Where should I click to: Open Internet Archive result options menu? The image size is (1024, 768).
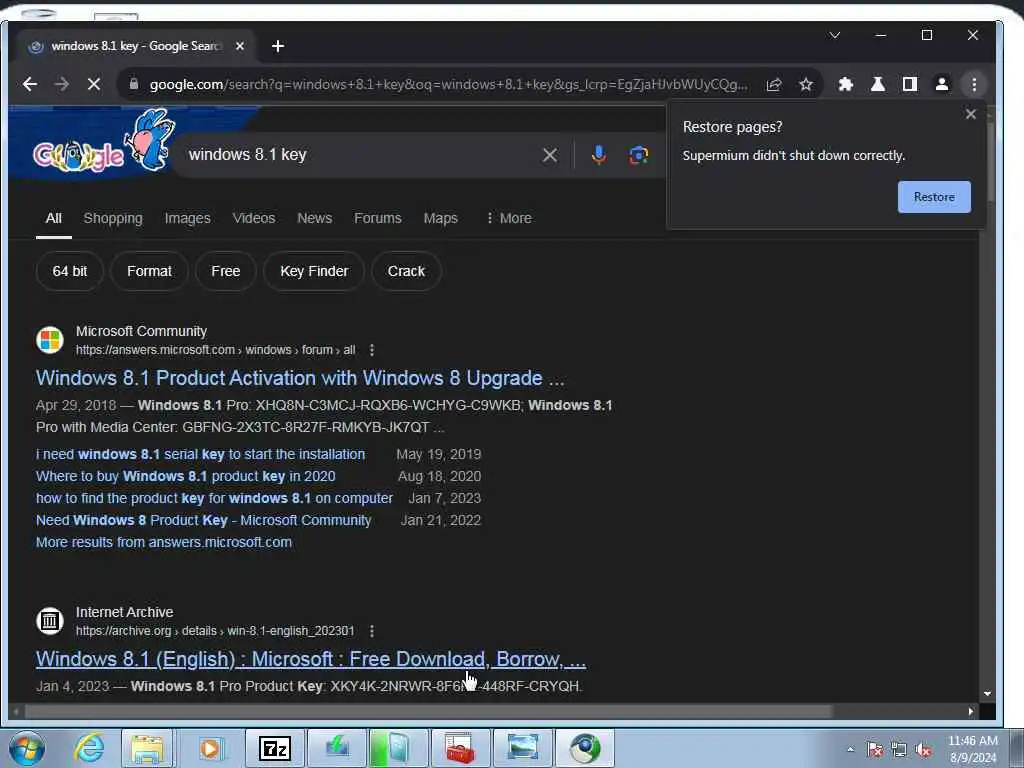pyautogui.click(x=372, y=631)
